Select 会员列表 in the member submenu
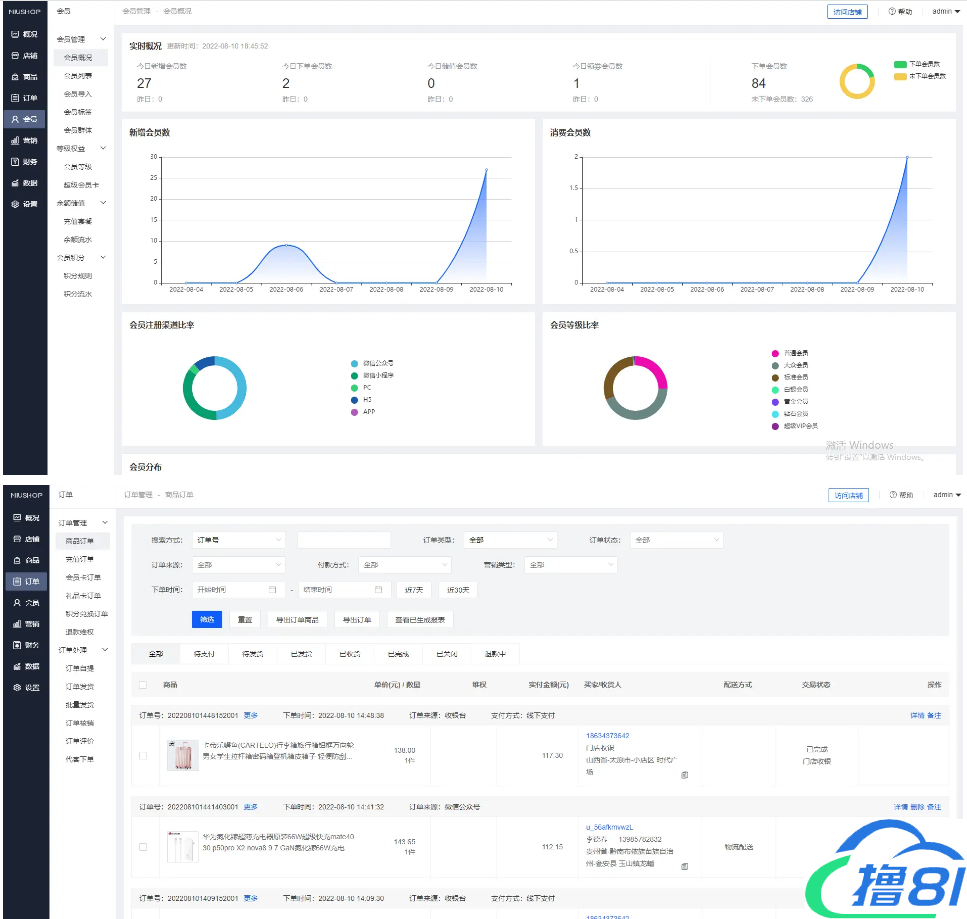Screen dimensions: 967x919 (x=78, y=76)
